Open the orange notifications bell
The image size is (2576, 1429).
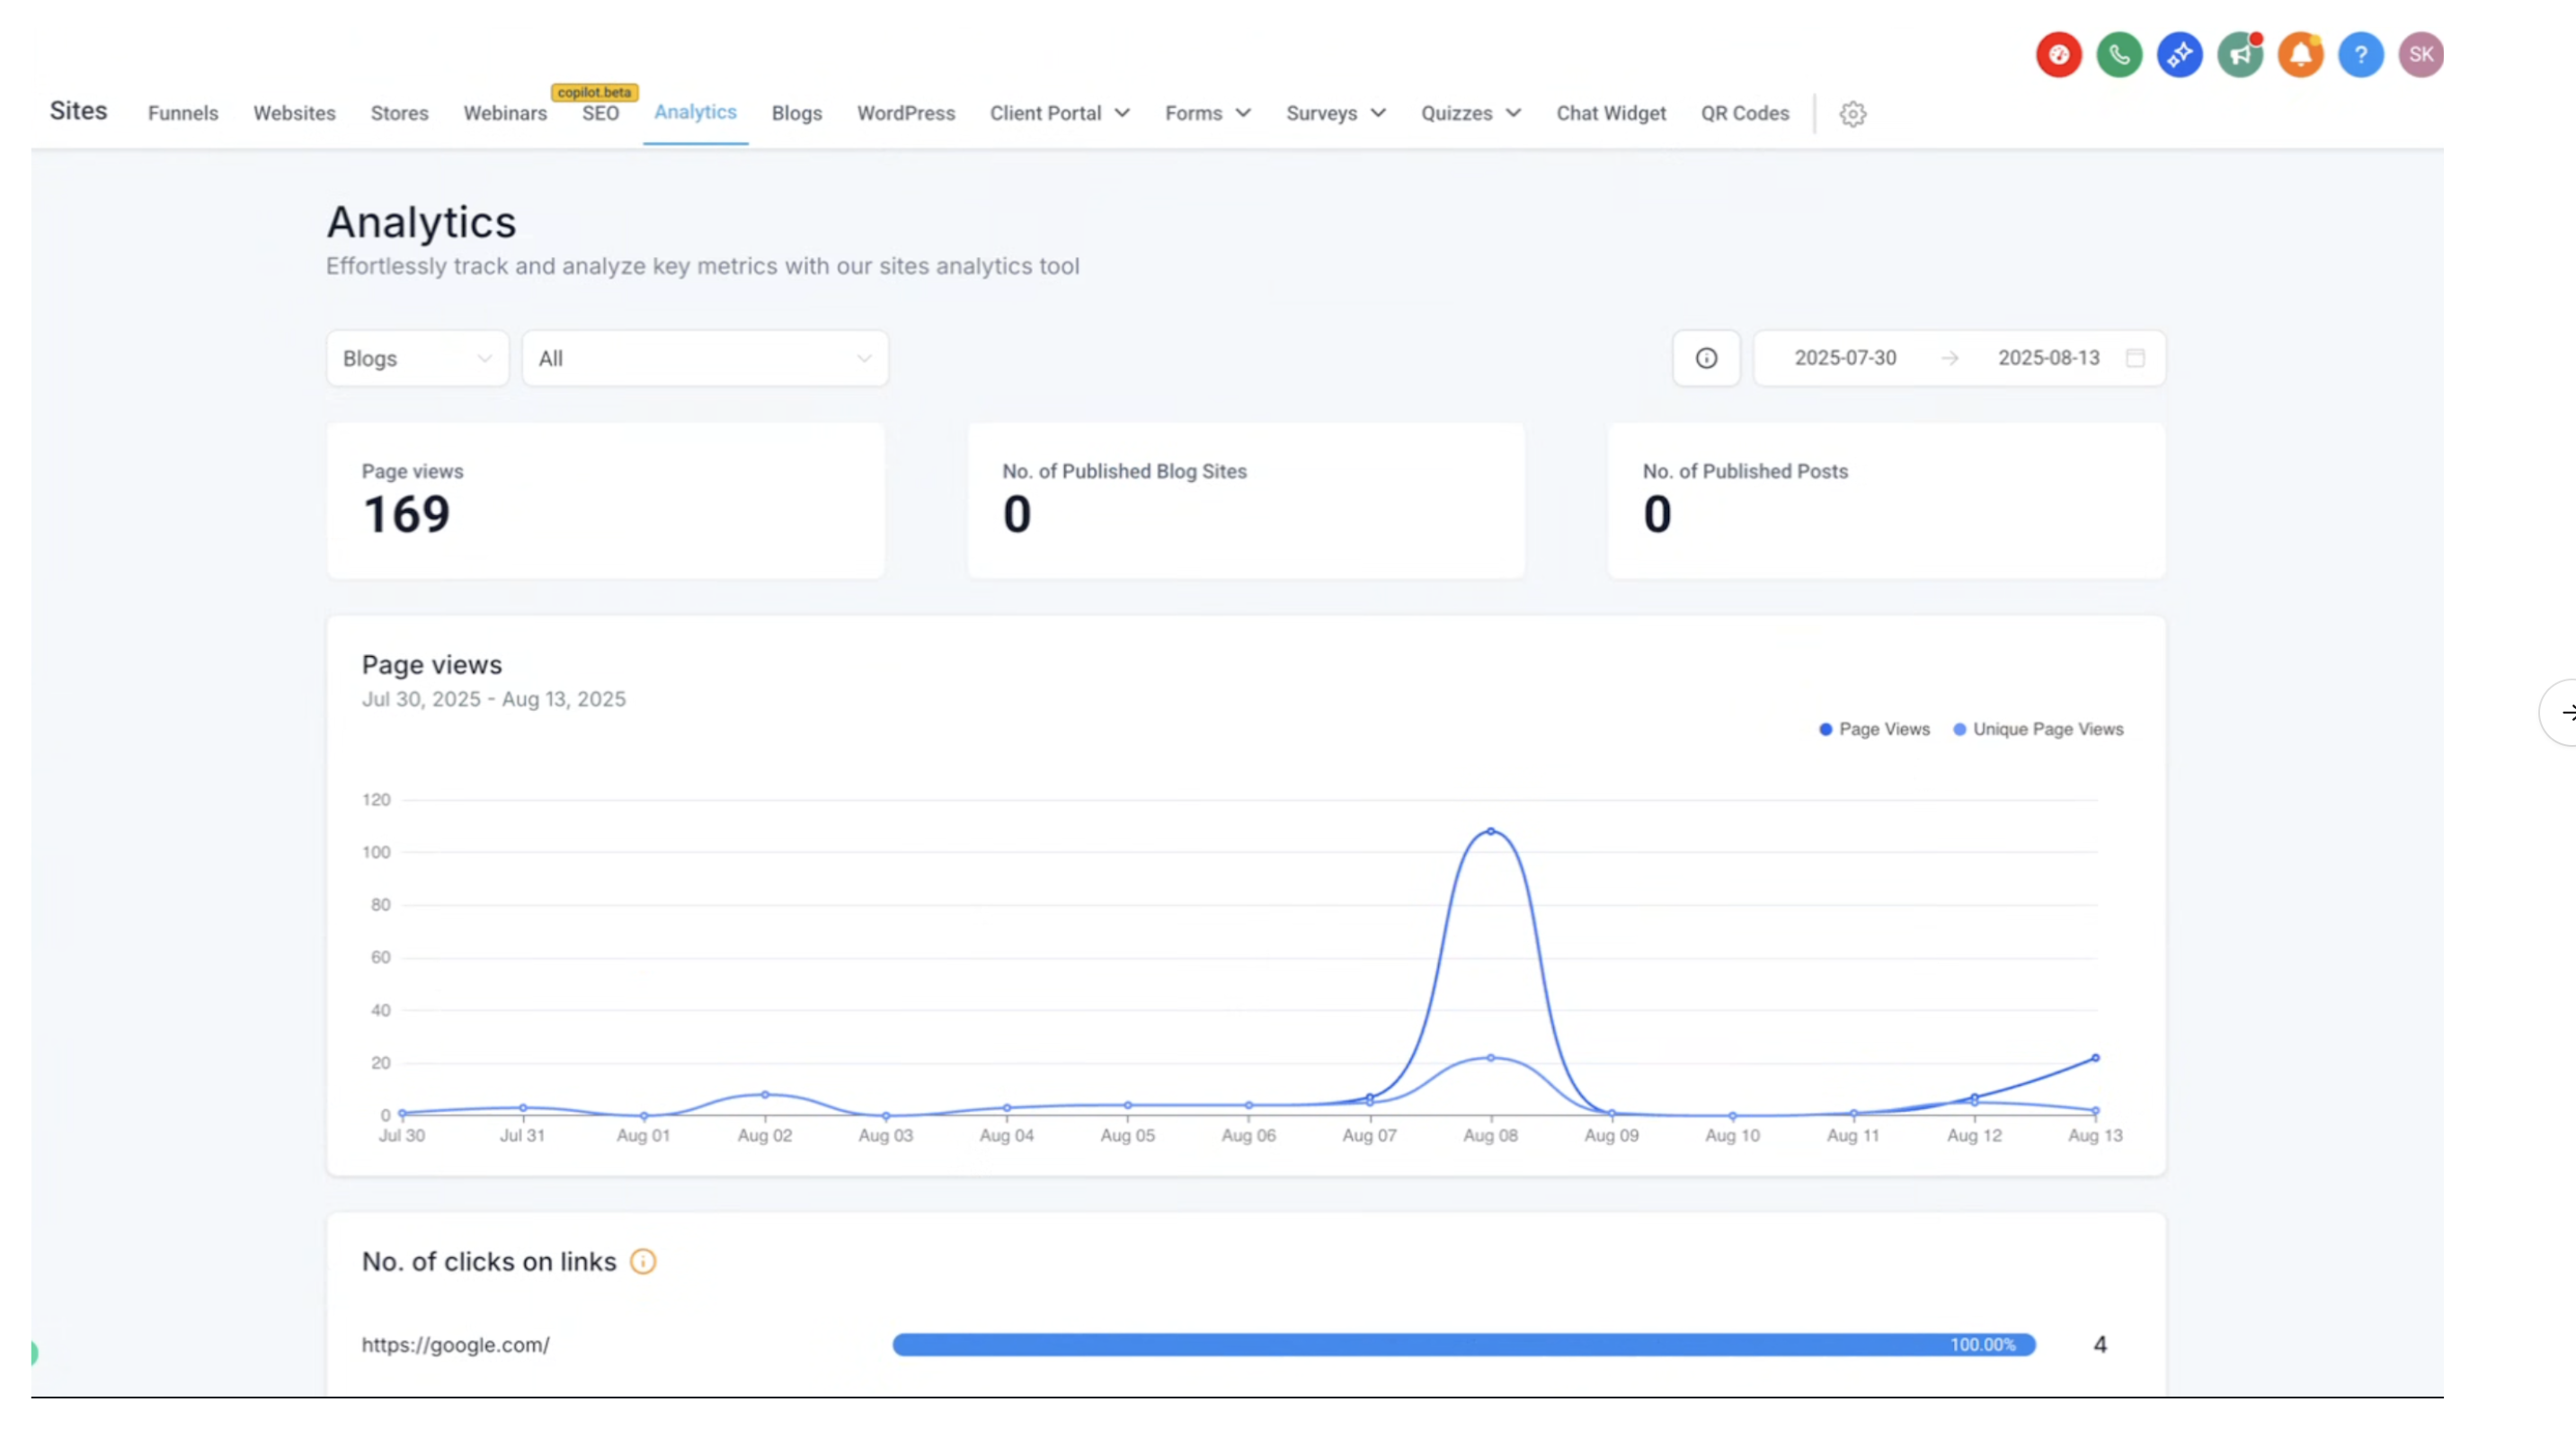[2300, 54]
